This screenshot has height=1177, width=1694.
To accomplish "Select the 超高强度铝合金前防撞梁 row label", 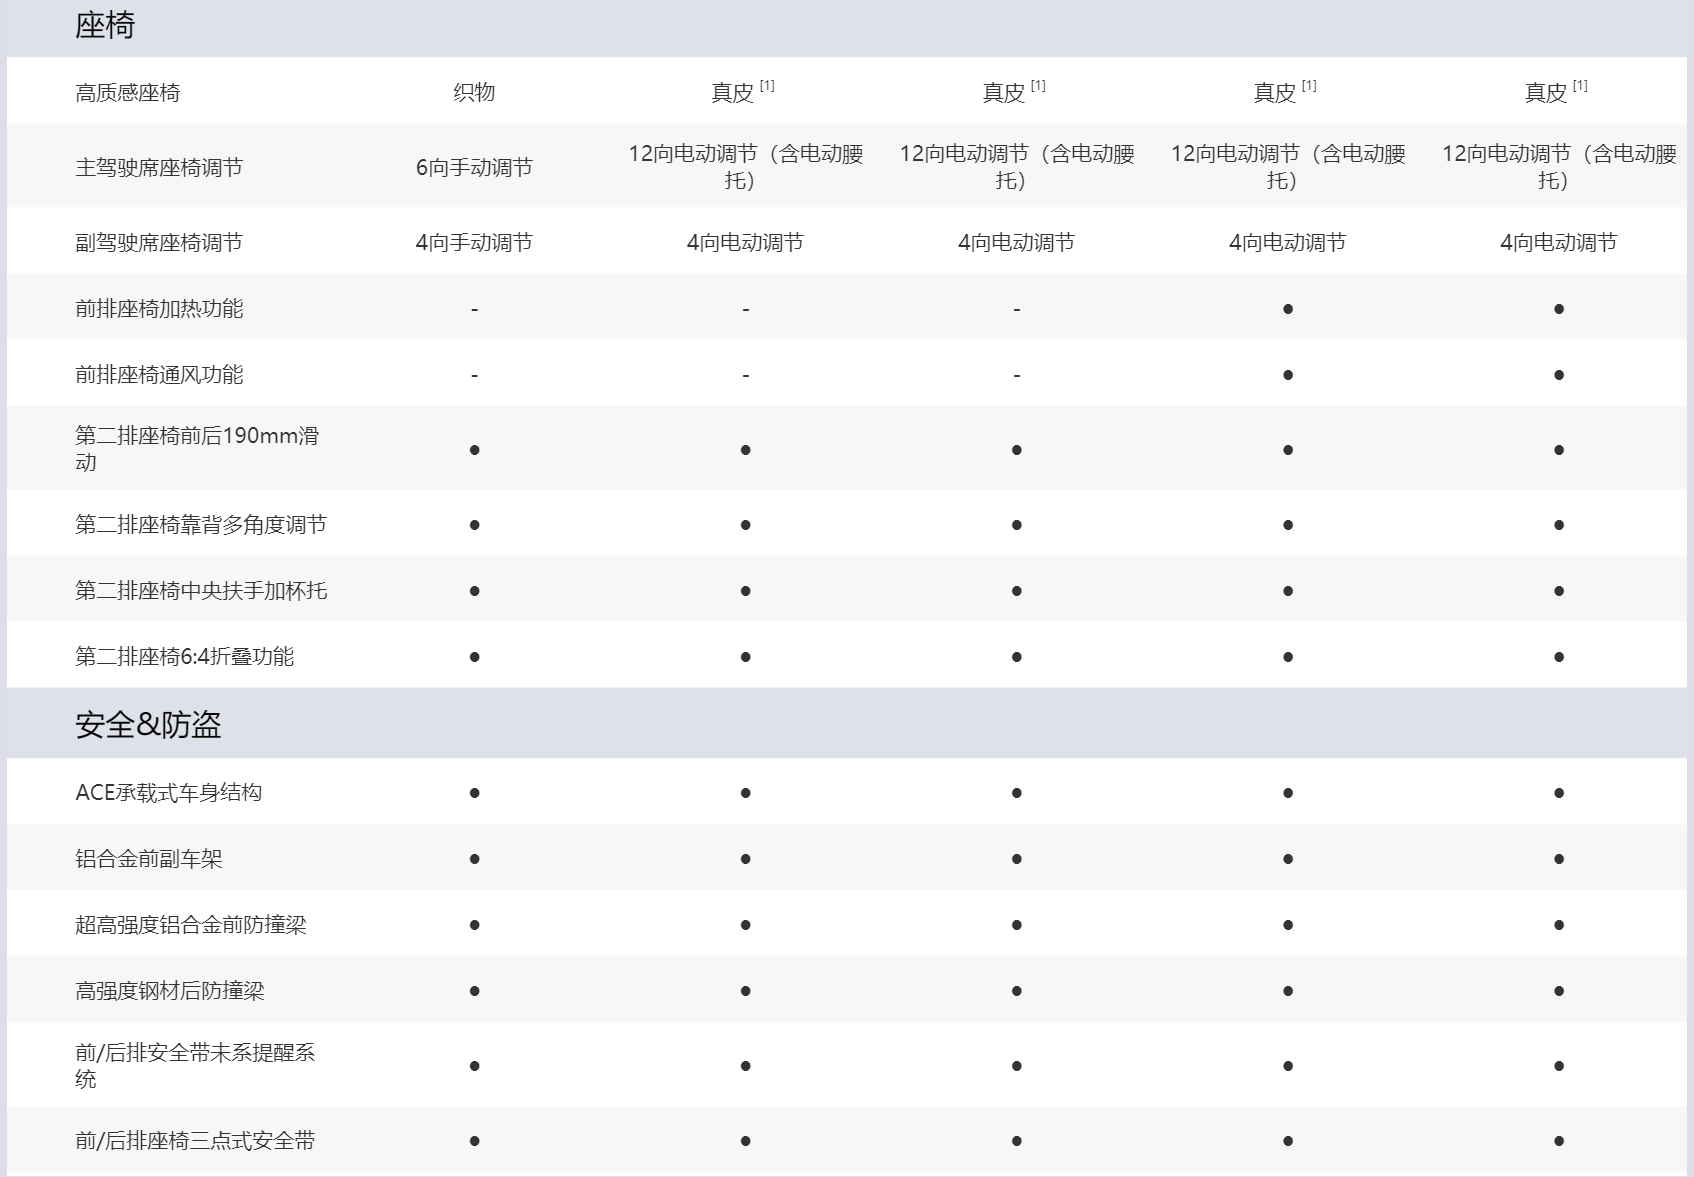I will tap(191, 924).
